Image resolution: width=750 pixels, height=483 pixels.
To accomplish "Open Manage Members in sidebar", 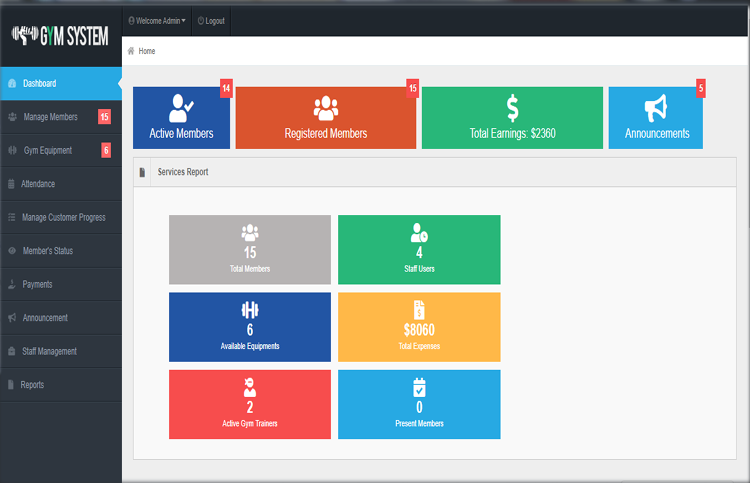I will (50, 117).
